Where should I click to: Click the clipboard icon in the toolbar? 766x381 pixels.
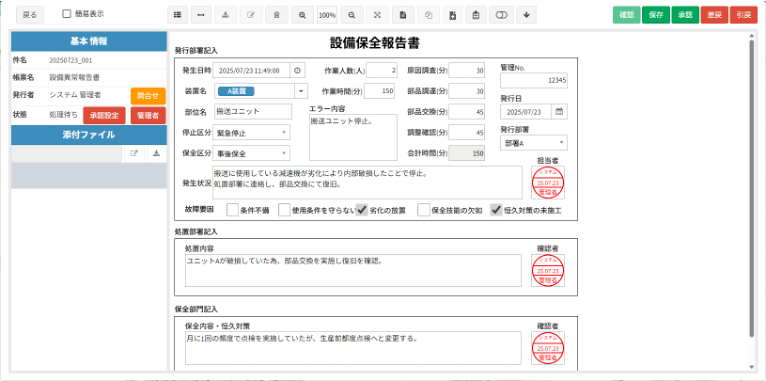(x=476, y=15)
